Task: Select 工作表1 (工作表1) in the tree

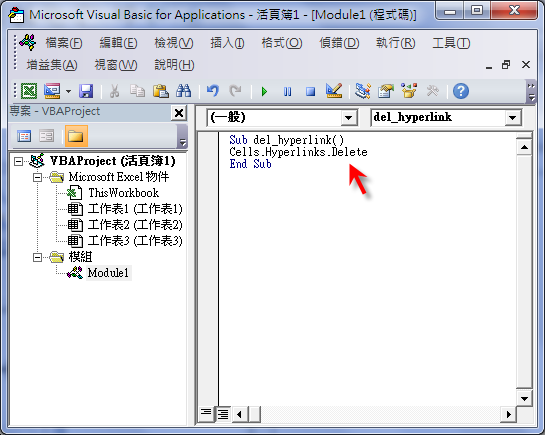Action: (x=135, y=209)
